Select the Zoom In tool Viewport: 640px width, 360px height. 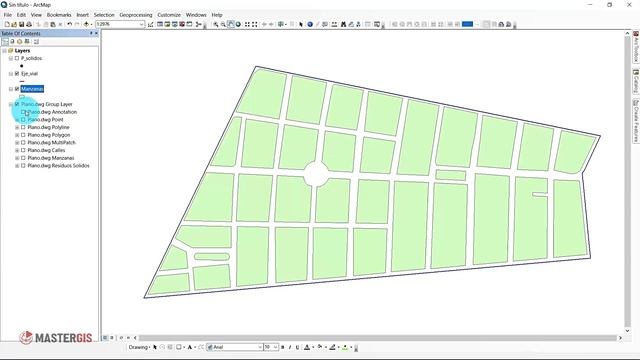216,24
